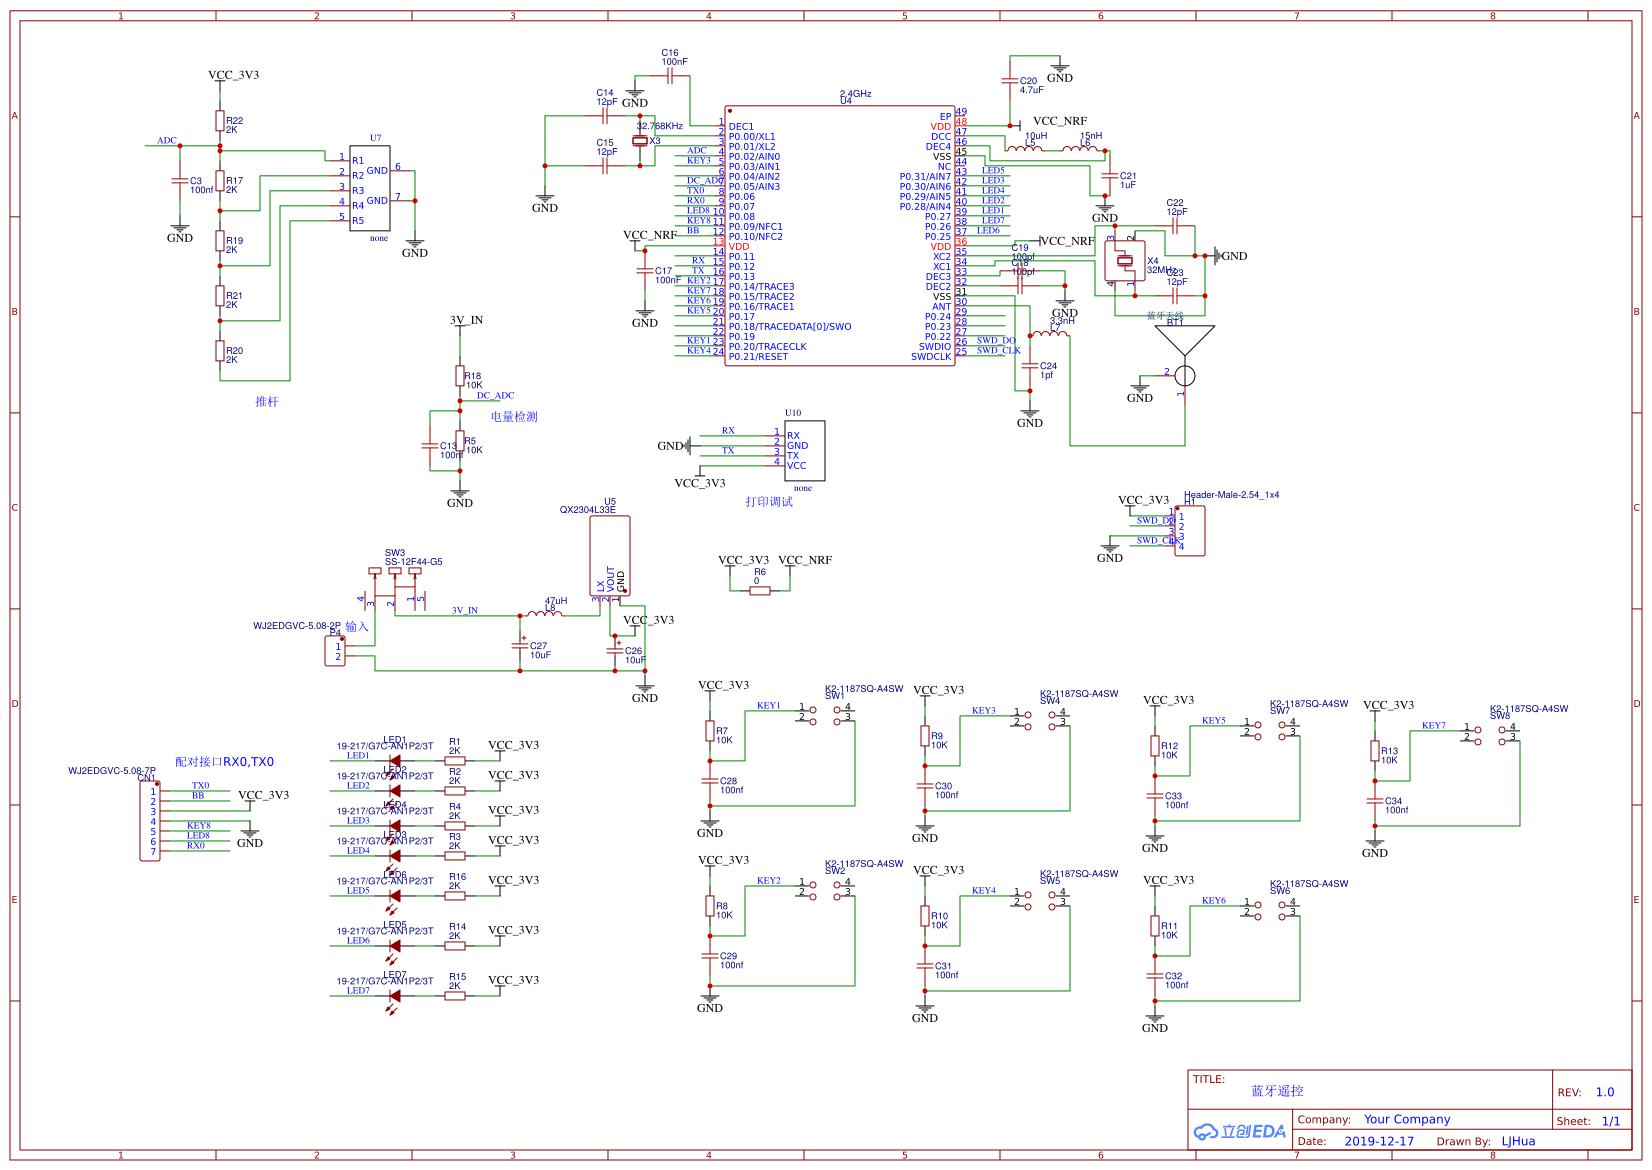Click the U5 QX2304L33E regulator block
The image size is (1652, 1170).
610,556
